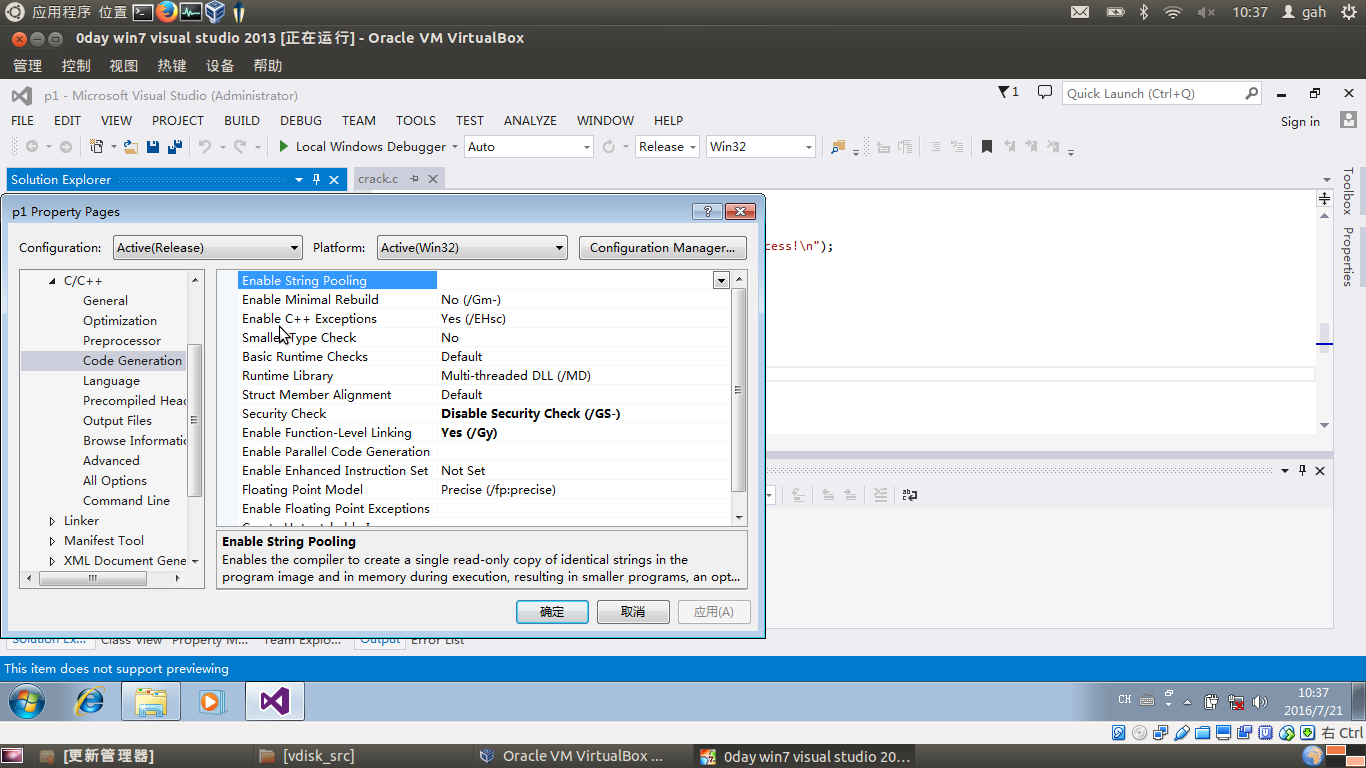Toggle bookmark with the bookmark toolbar icon
The image size is (1366, 768).
click(x=987, y=147)
